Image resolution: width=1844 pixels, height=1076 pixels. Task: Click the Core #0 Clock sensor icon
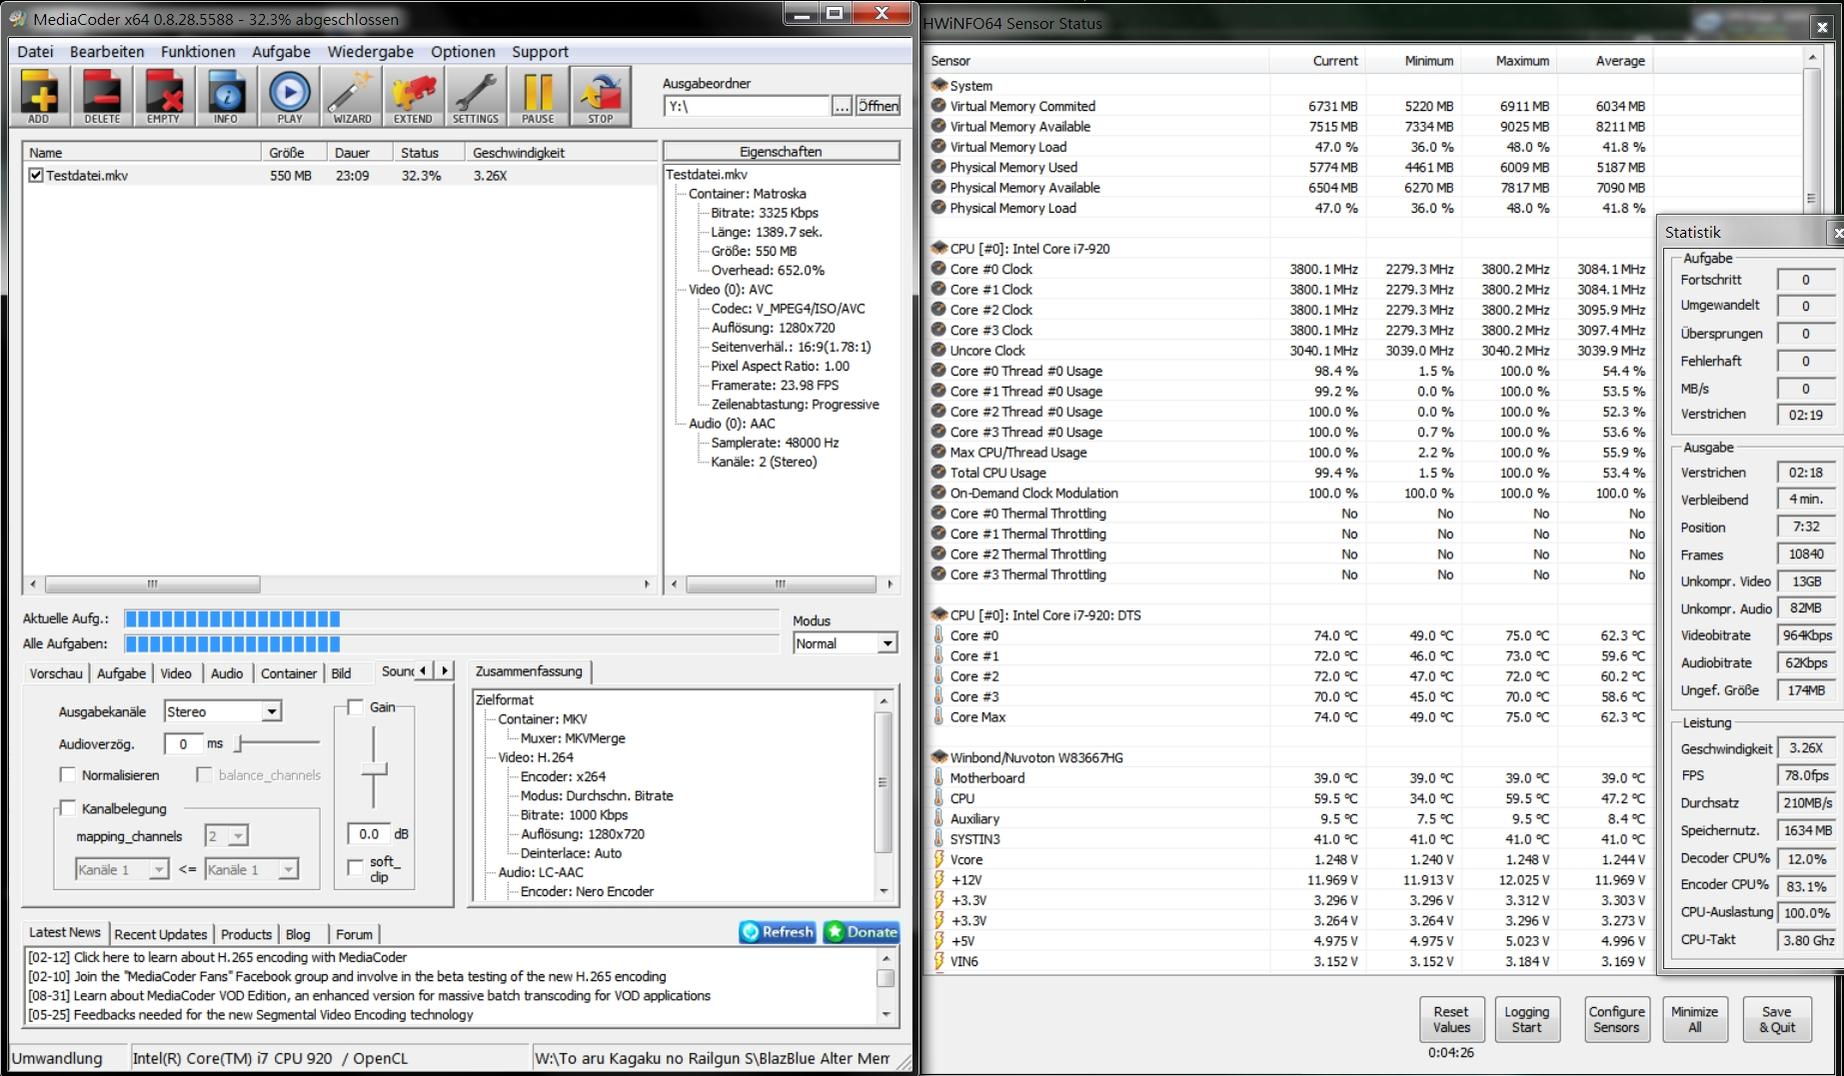coord(938,269)
